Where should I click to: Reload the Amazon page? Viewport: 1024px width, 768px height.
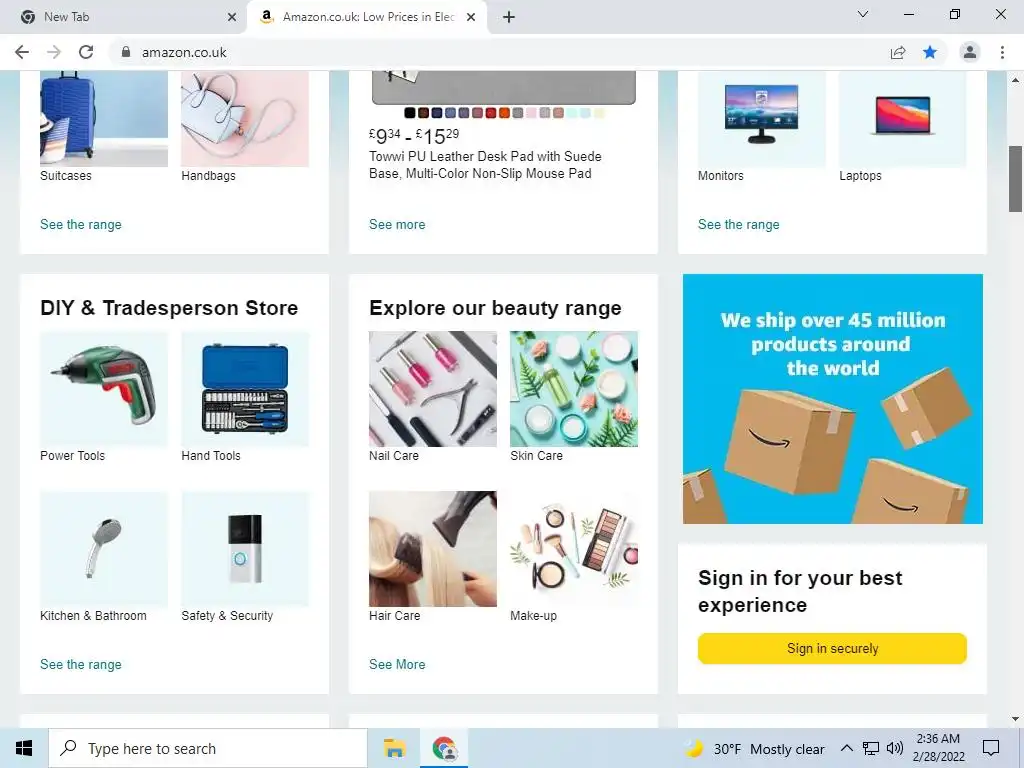pyautogui.click(x=86, y=52)
